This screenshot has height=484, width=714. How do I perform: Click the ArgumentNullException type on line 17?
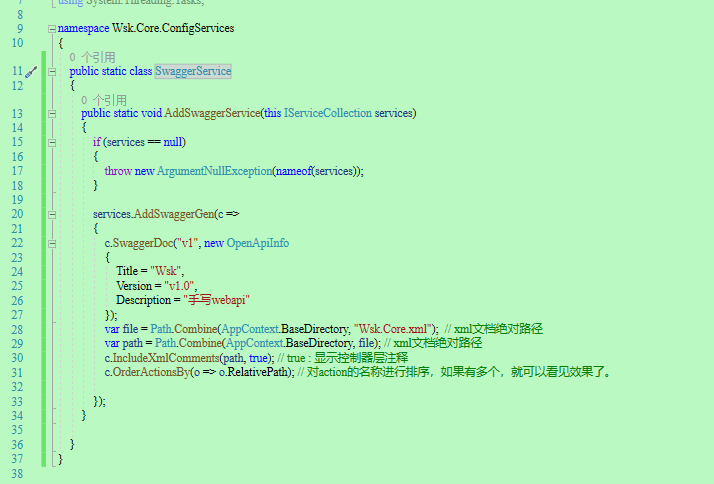(215, 171)
